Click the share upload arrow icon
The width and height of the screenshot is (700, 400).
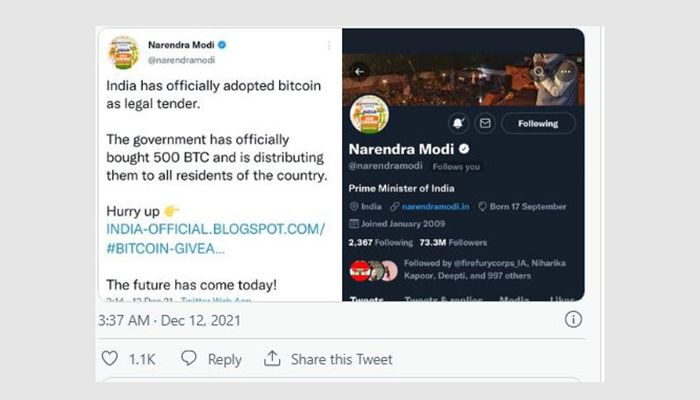272,358
